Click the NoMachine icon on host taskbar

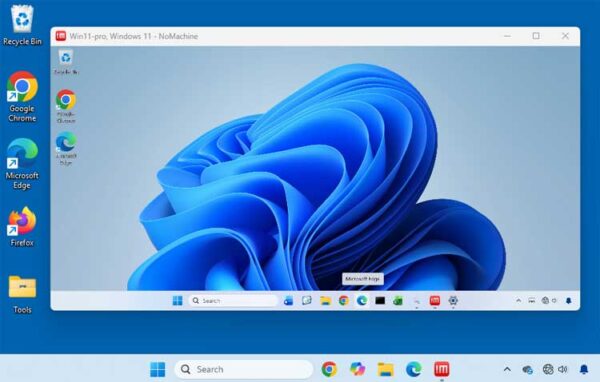point(442,369)
